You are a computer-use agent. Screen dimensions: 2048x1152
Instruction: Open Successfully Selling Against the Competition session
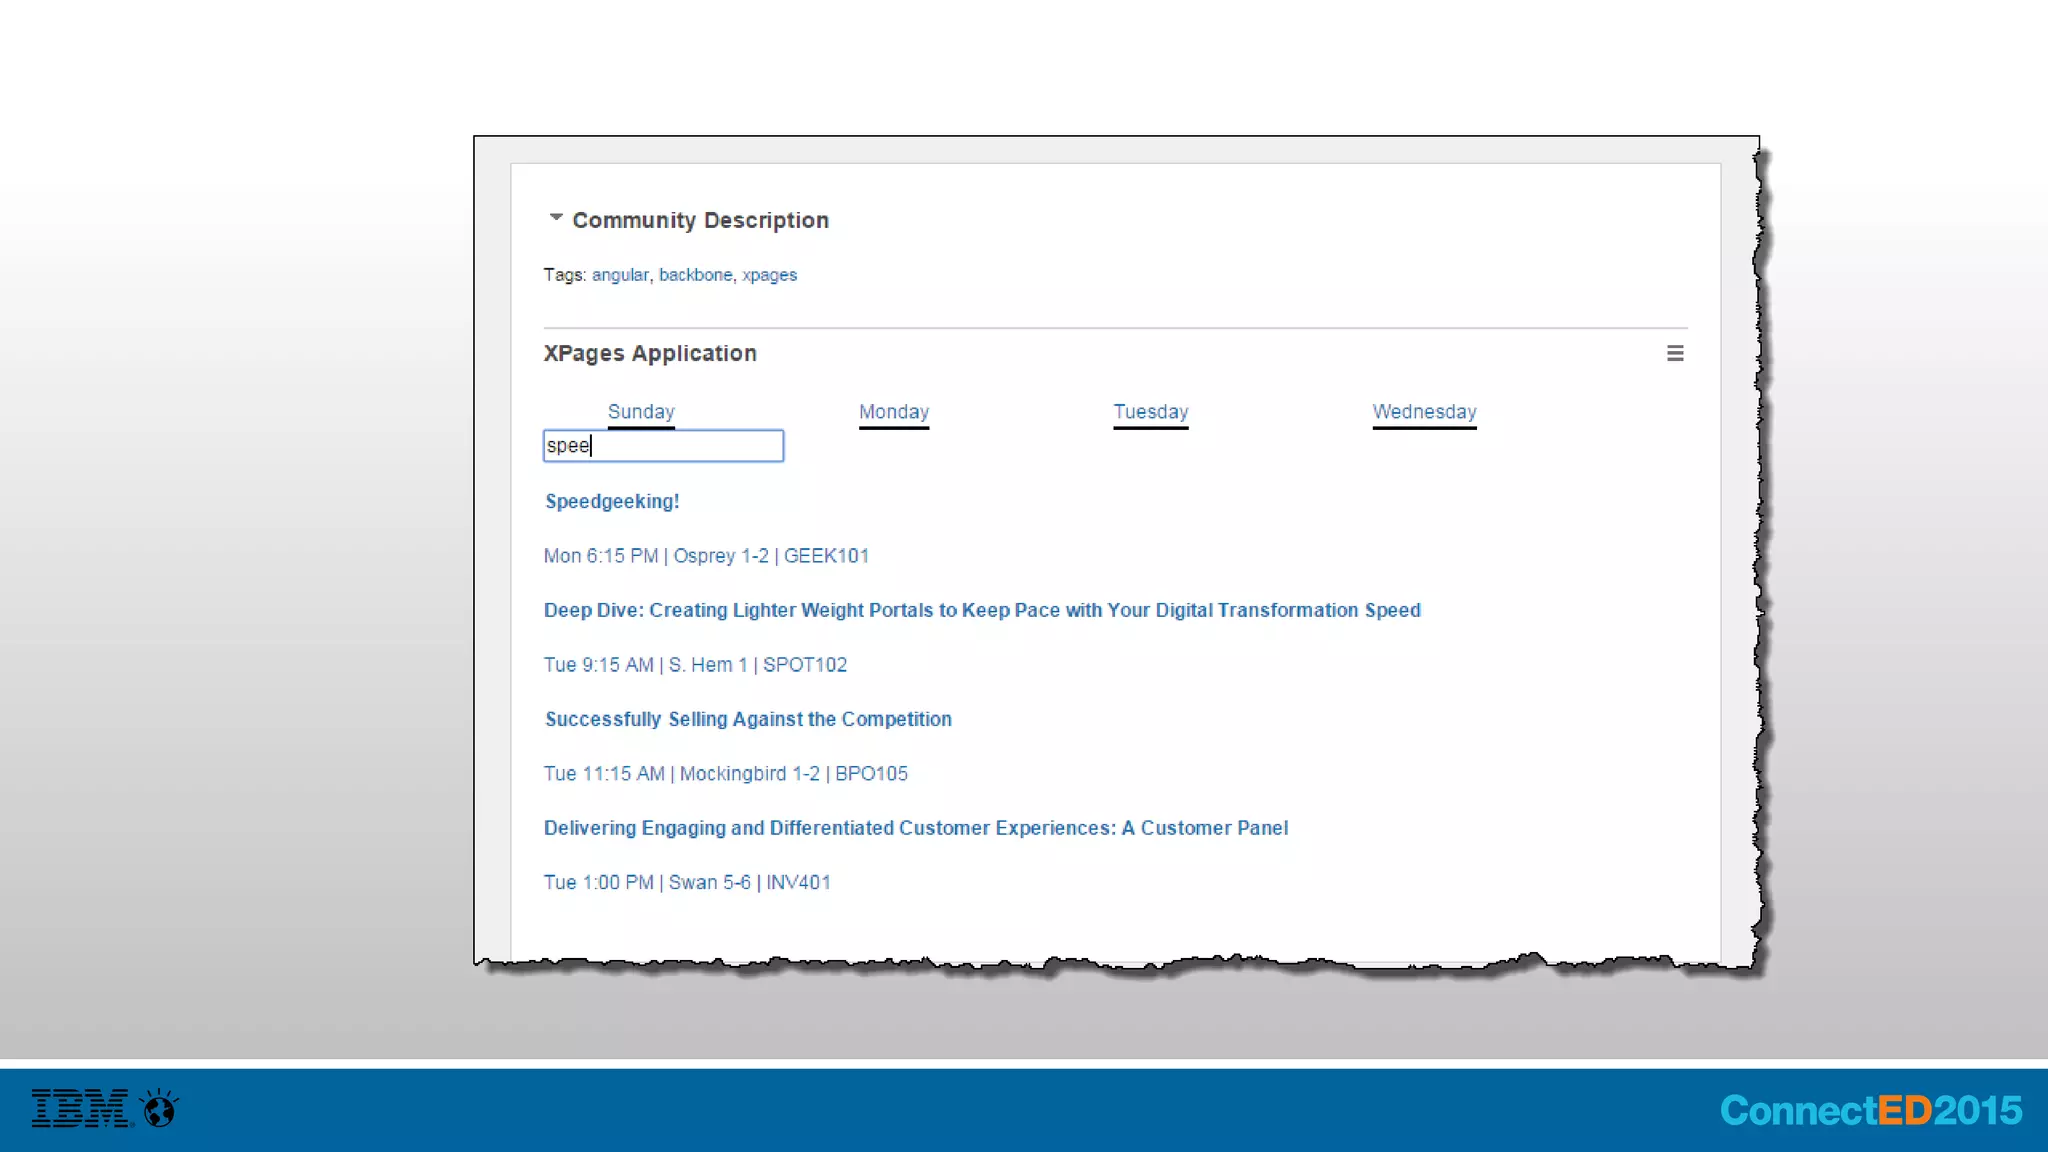[748, 720]
